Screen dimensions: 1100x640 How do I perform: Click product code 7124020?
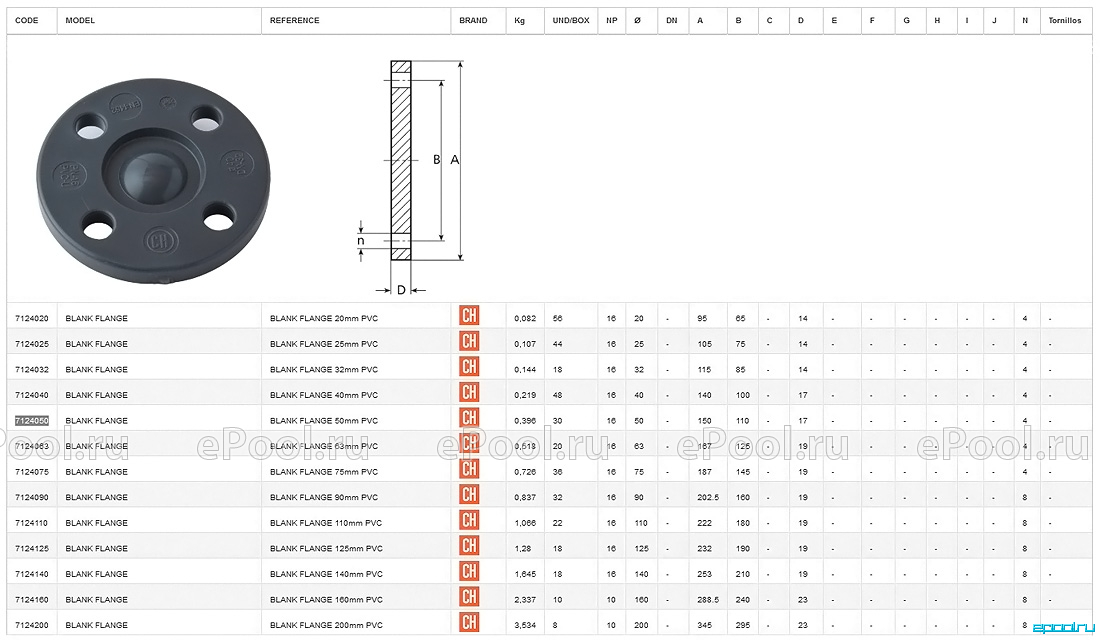tap(32, 319)
